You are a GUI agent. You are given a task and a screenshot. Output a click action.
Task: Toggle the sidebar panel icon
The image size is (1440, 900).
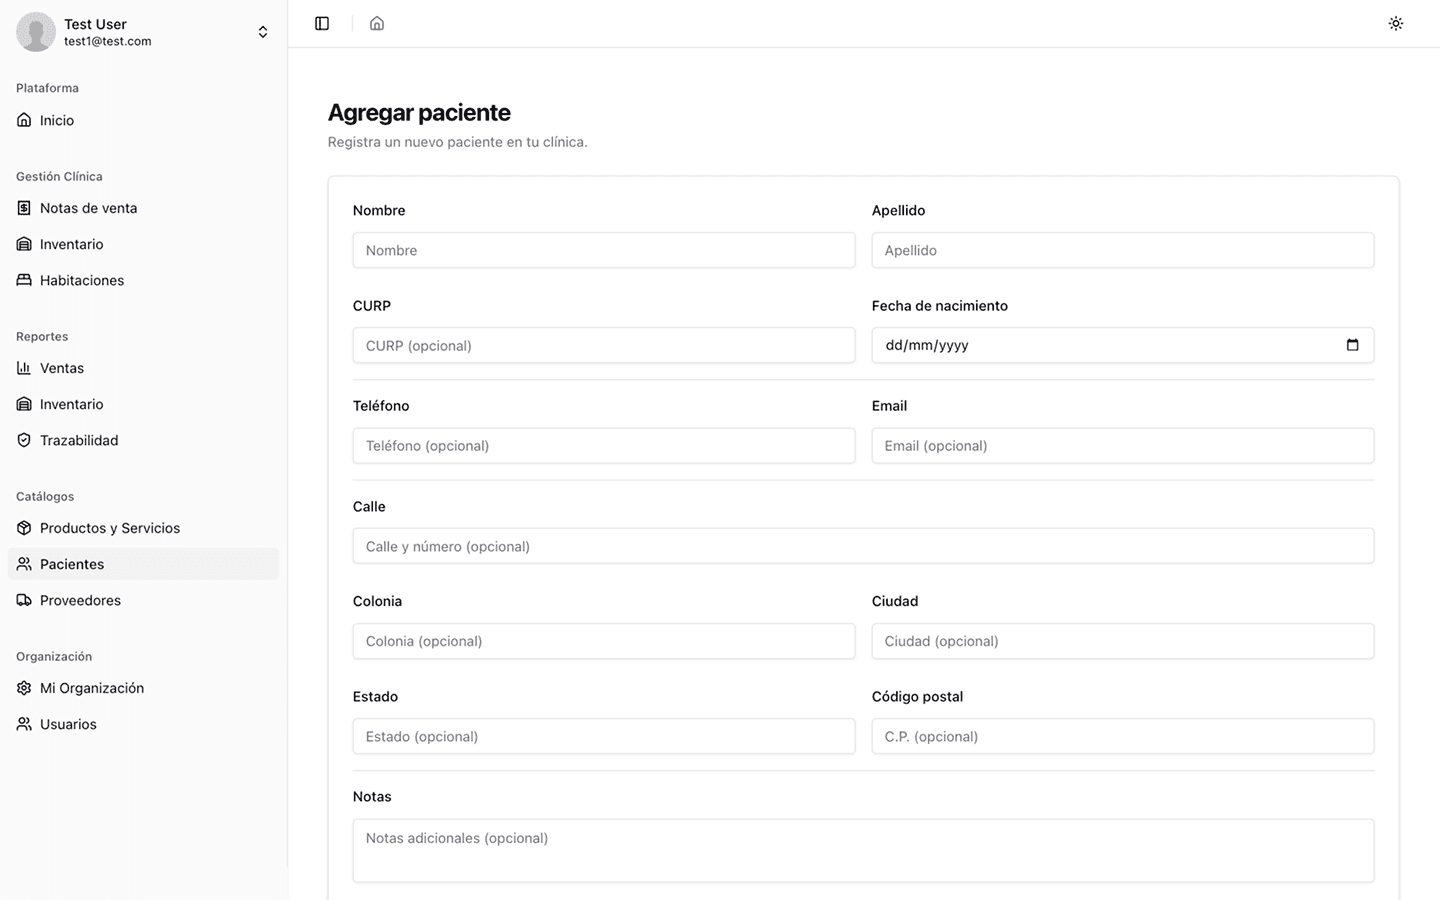[x=322, y=23]
